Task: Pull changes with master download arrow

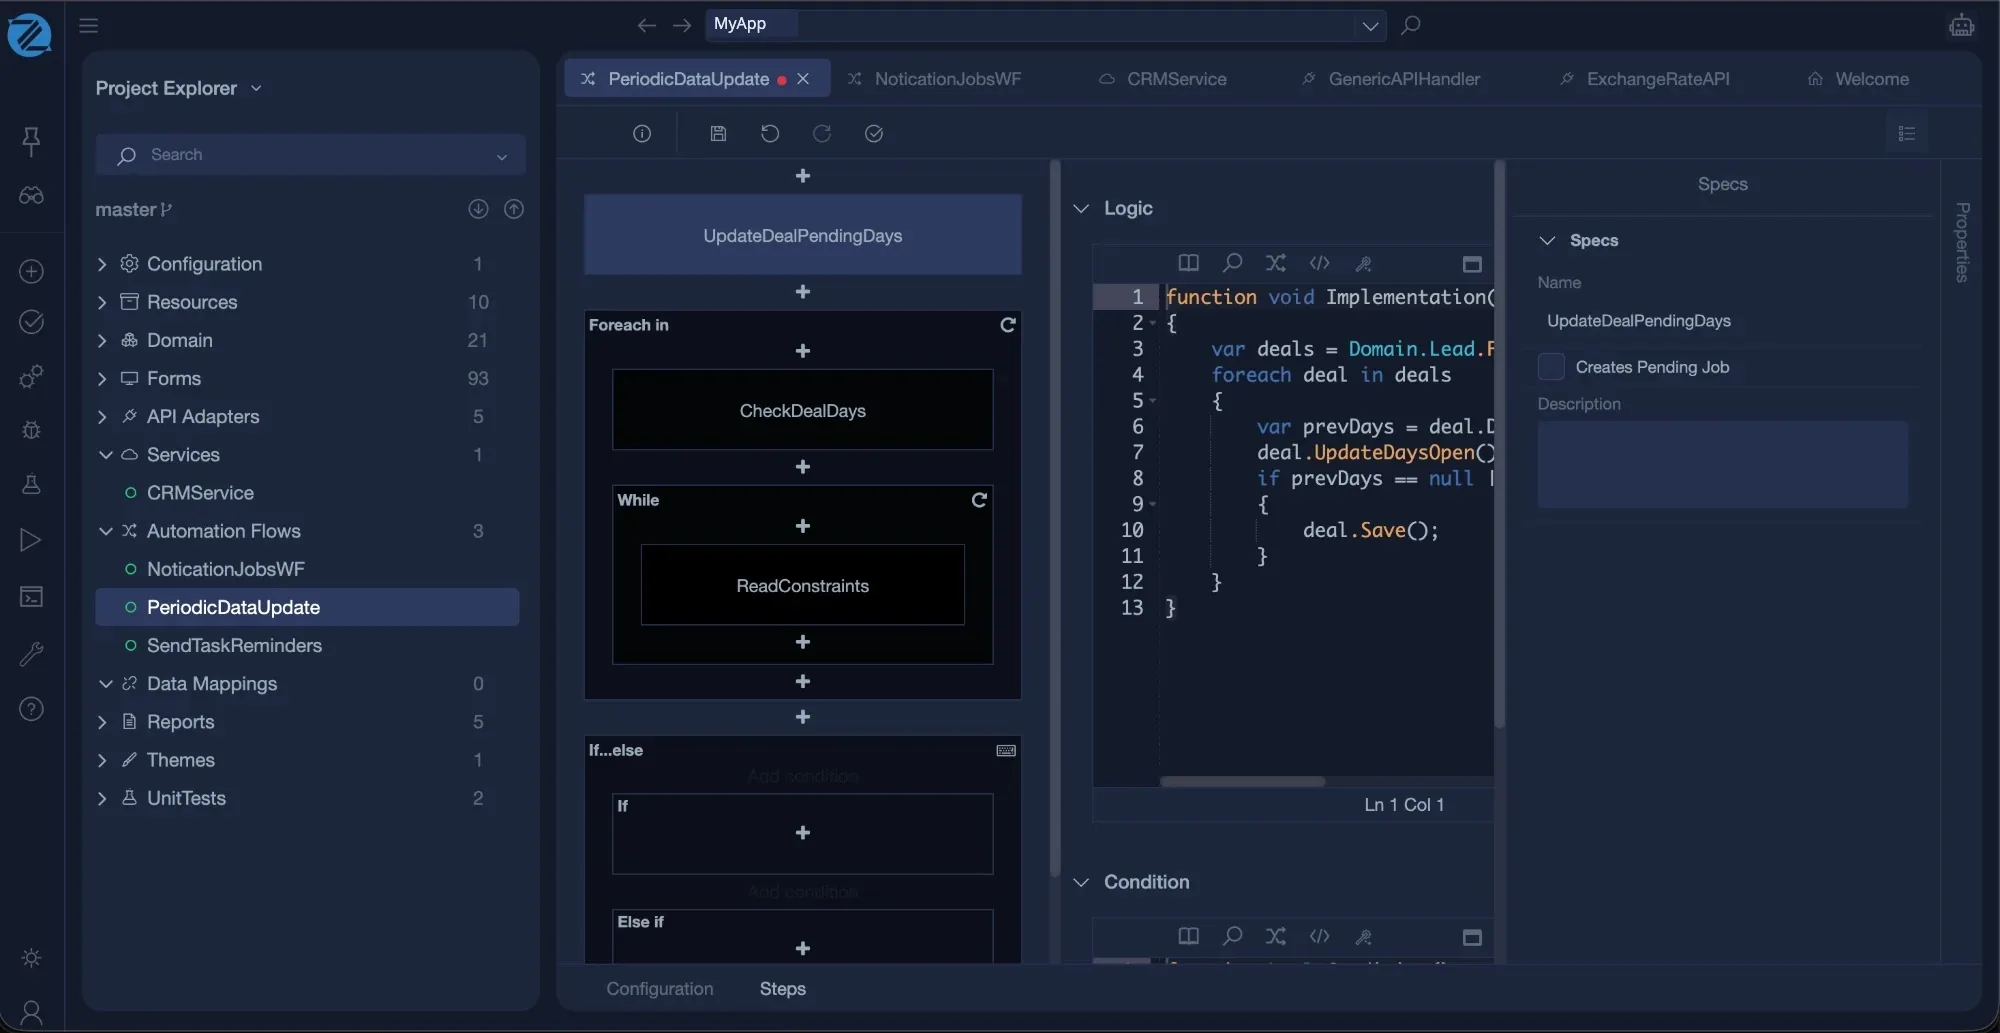Action: coord(478,209)
